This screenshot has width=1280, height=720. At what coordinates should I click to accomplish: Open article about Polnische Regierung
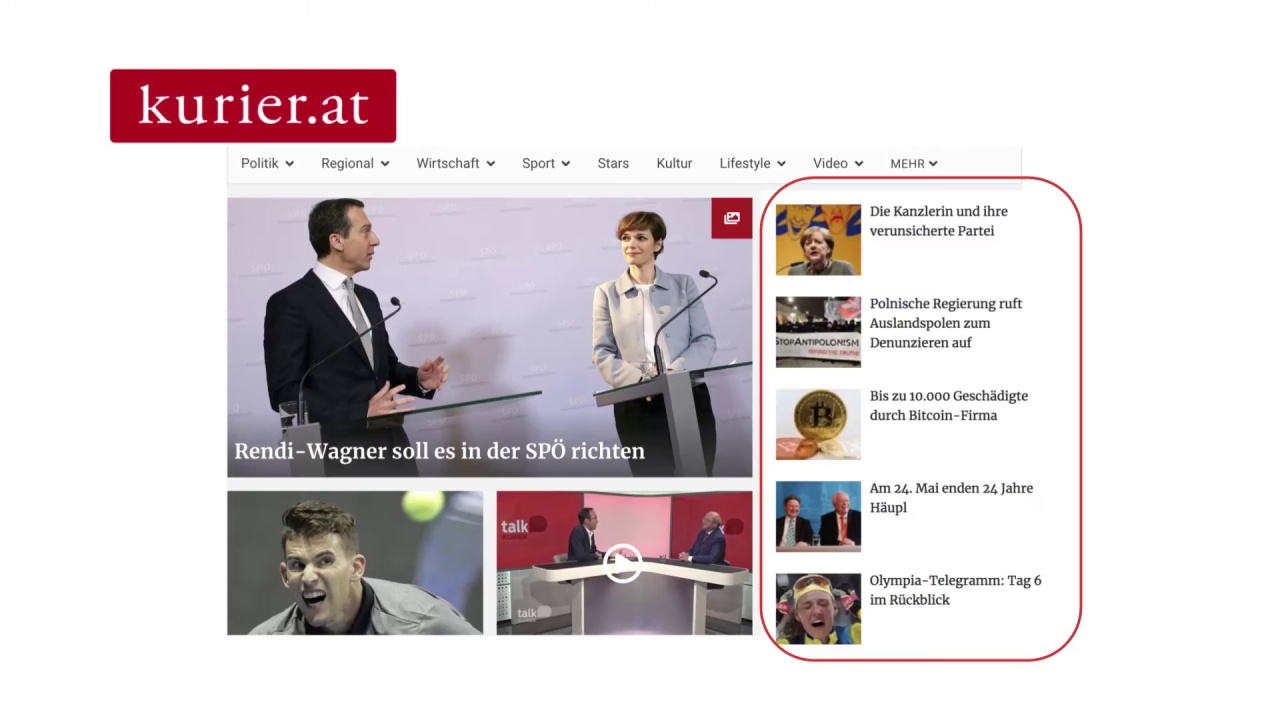tap(945, 323)
